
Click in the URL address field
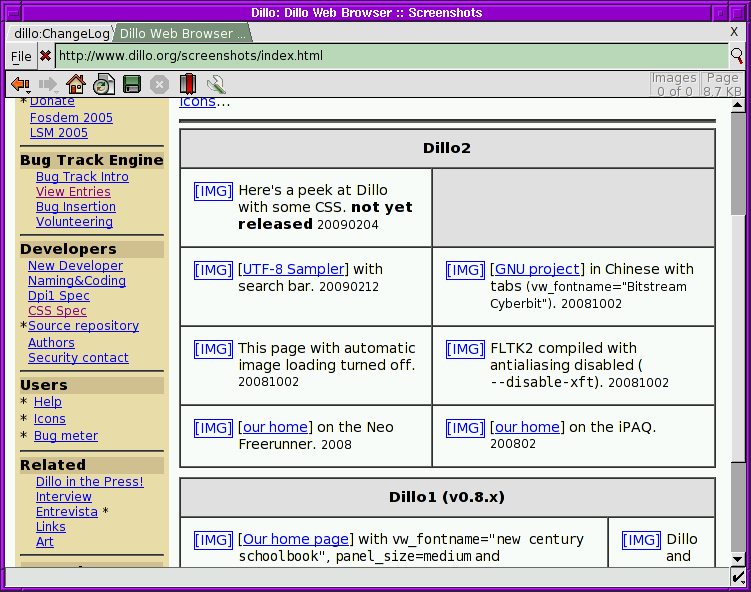391,56
